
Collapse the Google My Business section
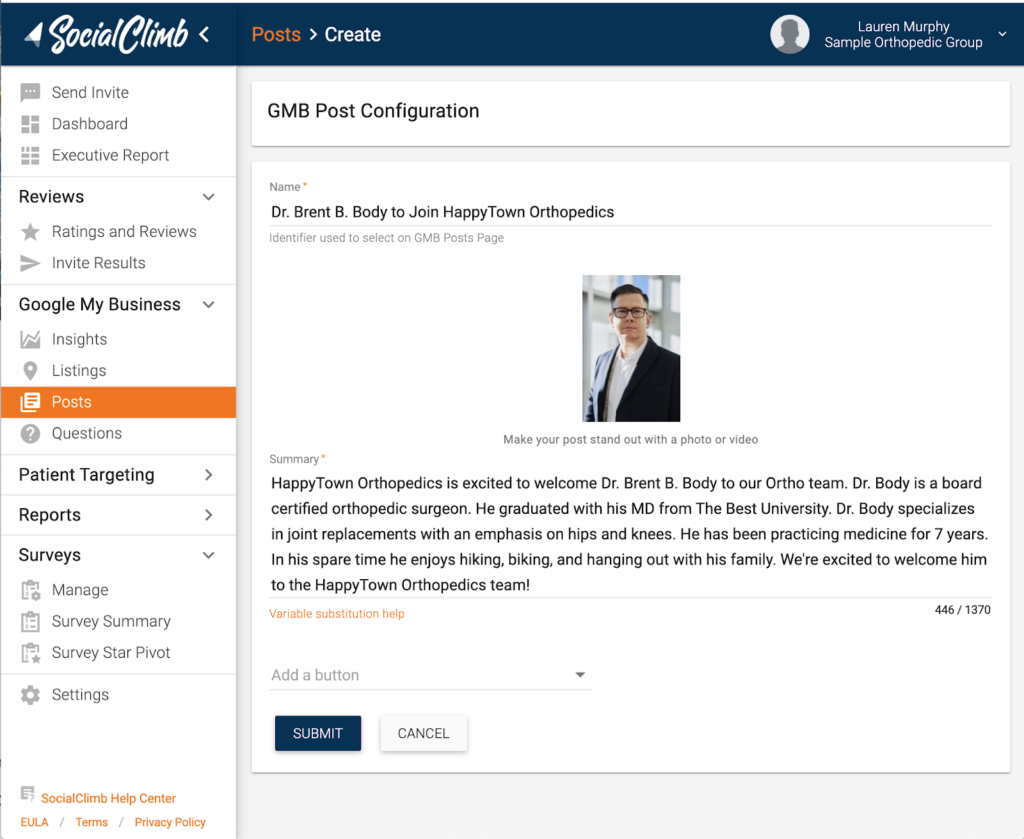pyautogui.click(x=208, y=305)
